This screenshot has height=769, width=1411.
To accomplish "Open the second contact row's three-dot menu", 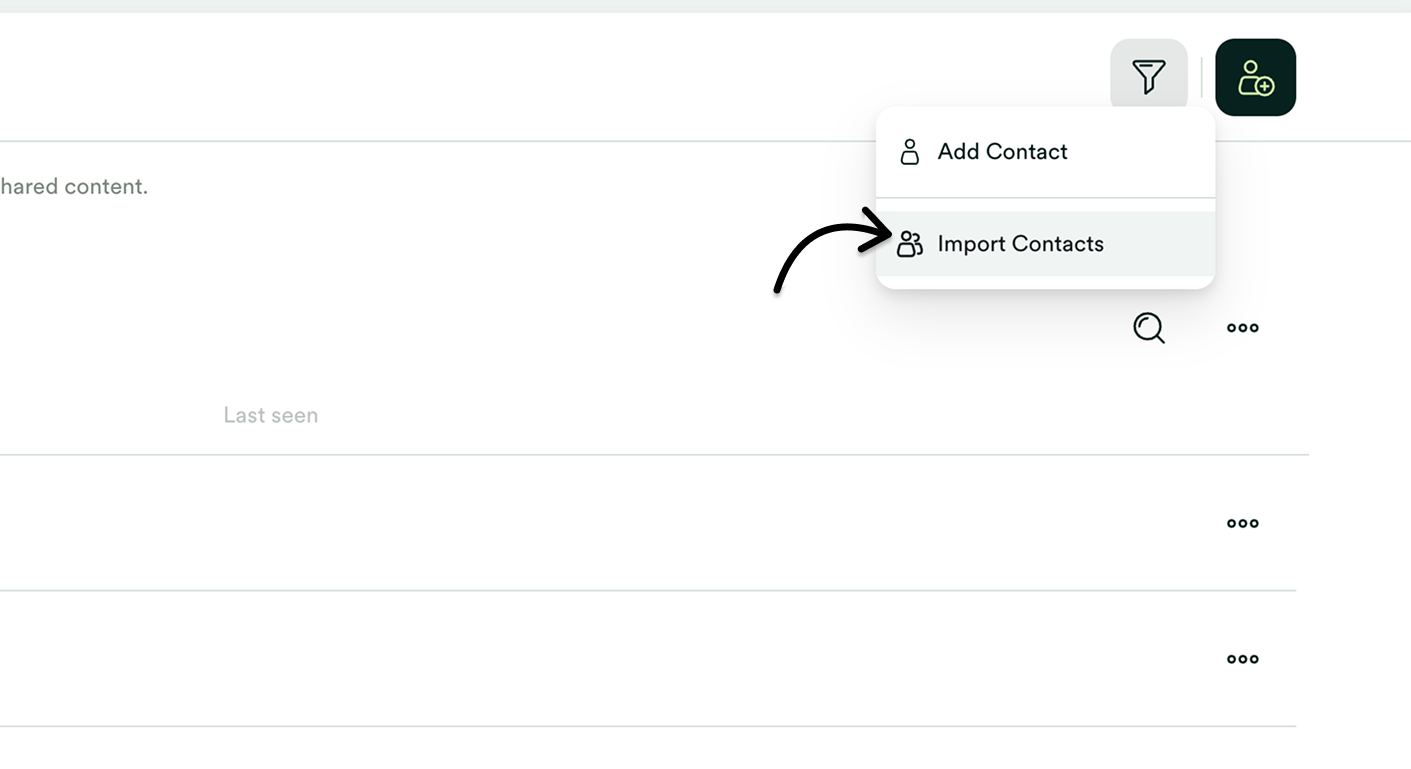I will pyautogui.click(x=1242, y=658).
